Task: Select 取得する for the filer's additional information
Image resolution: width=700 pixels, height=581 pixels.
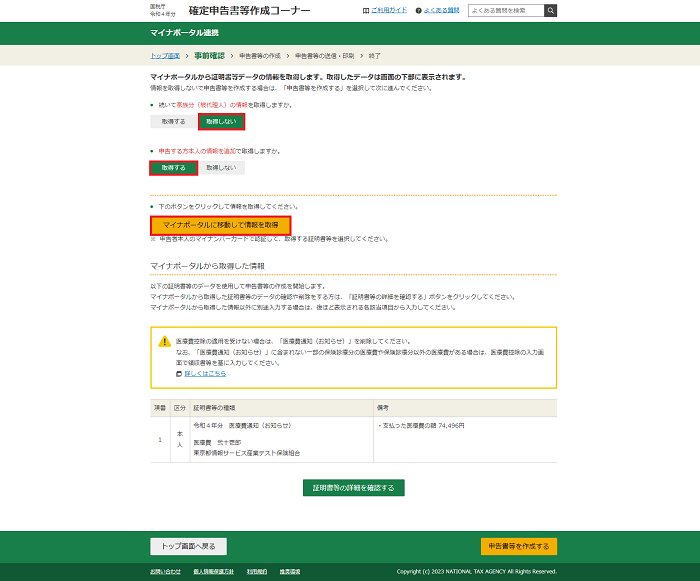Action: 173,168
